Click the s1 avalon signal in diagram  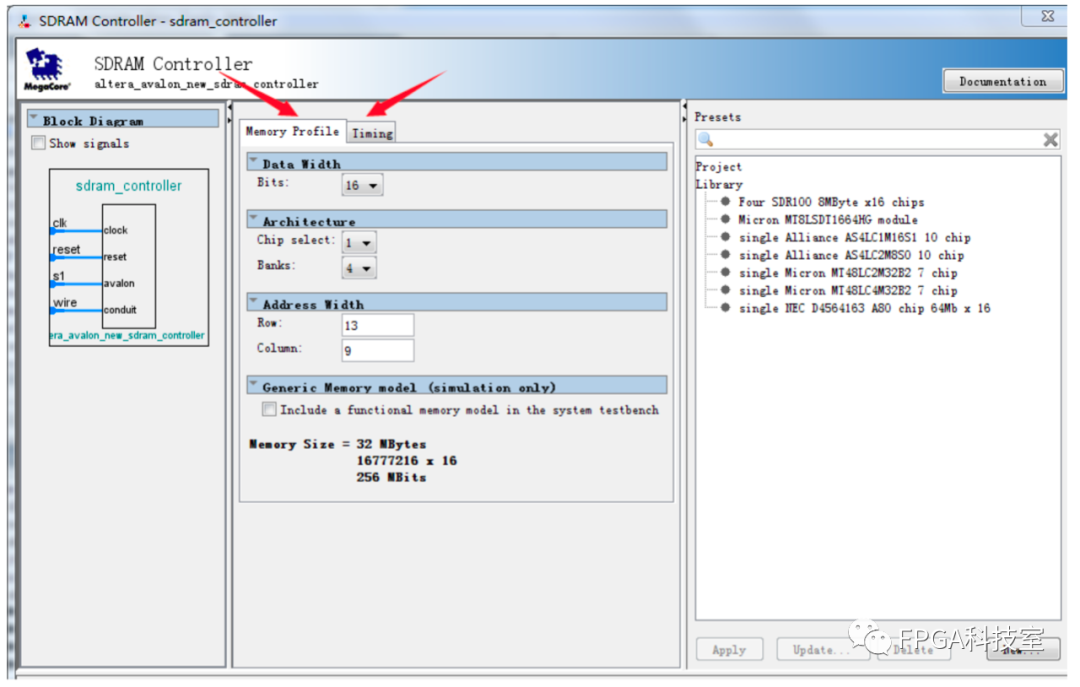tap(59, 276)
